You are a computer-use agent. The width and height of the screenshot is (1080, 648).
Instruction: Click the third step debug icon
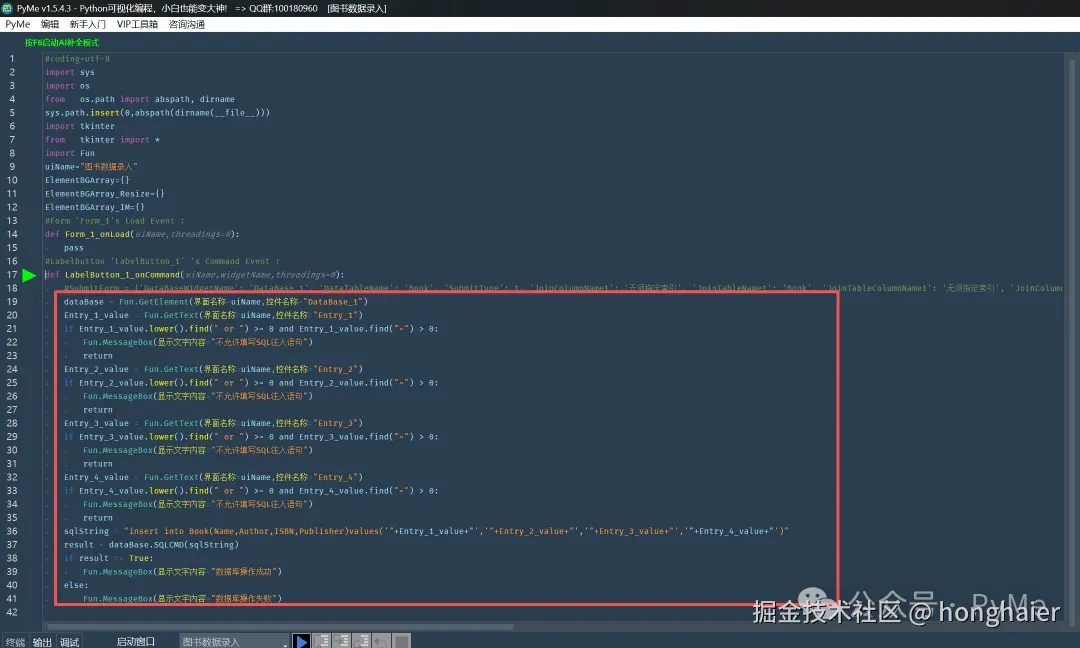(x=361, y=642)
